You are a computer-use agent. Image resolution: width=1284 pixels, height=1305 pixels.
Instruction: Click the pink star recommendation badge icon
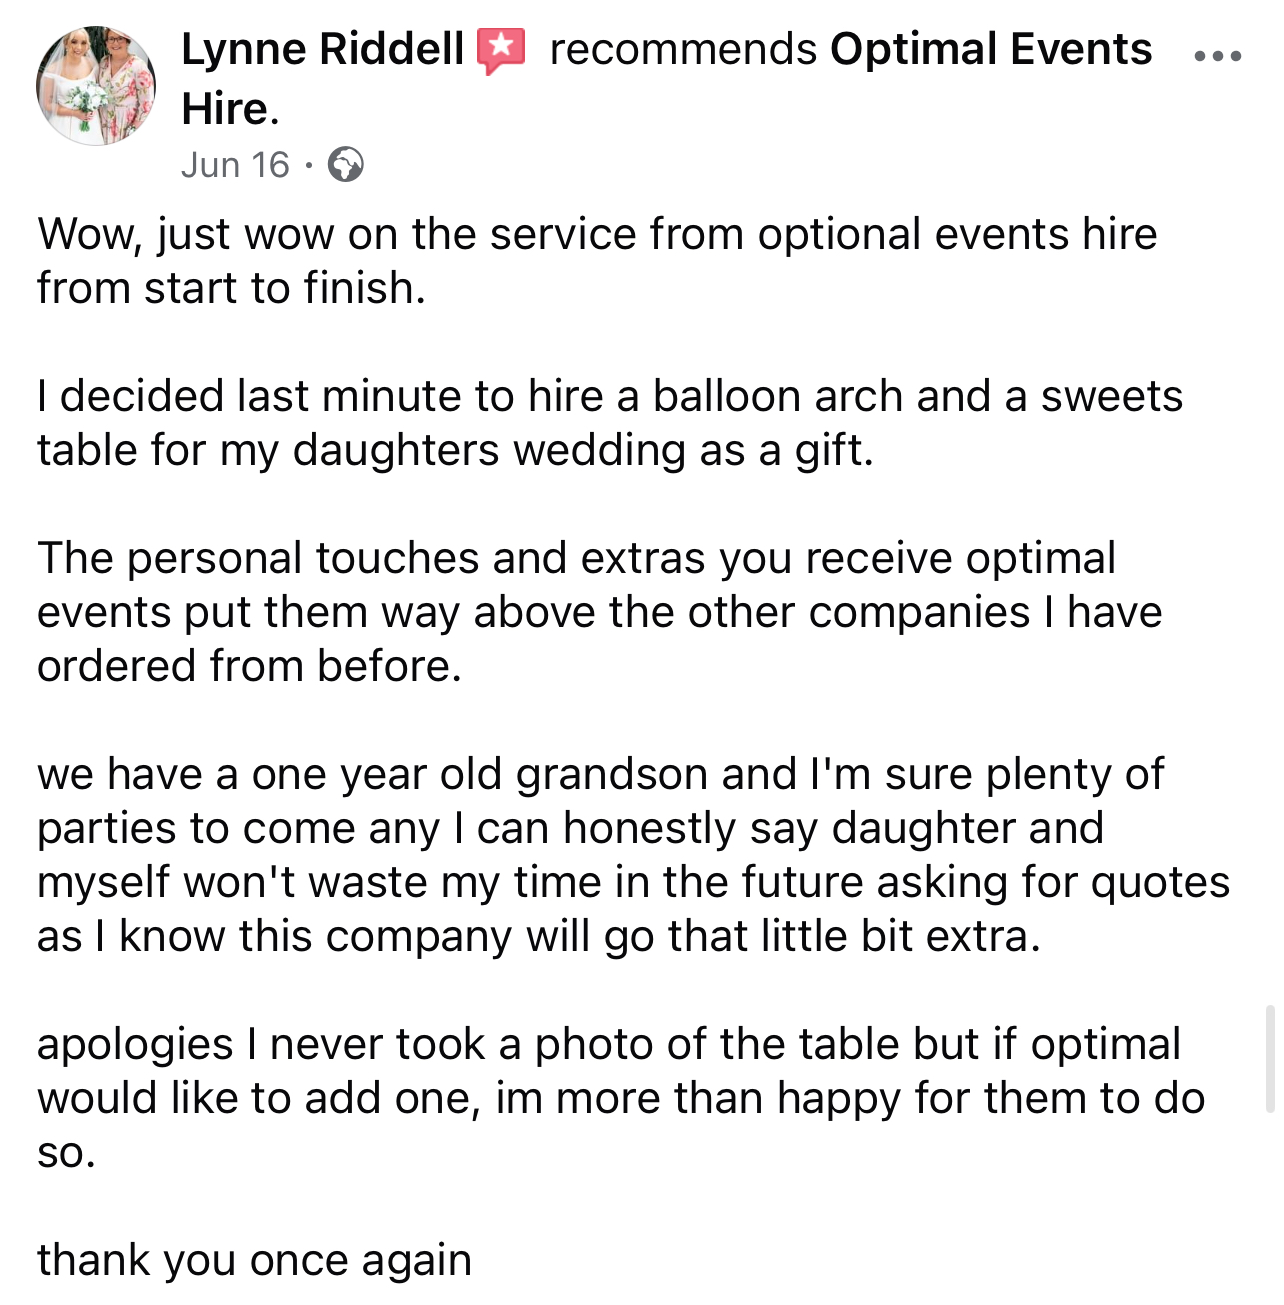(x=501, y=51)
